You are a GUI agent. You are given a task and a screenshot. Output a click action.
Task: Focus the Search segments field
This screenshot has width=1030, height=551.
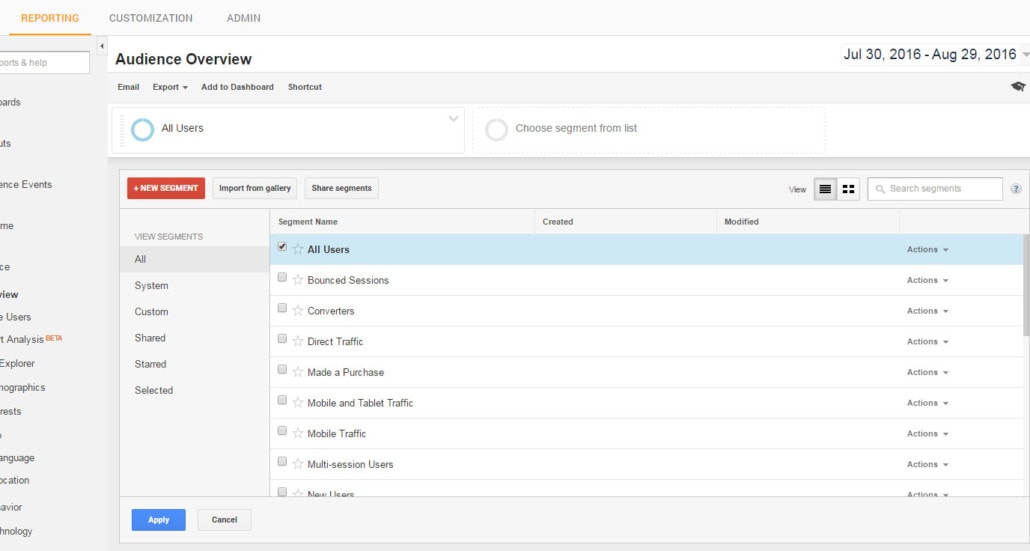coord(935,189)
